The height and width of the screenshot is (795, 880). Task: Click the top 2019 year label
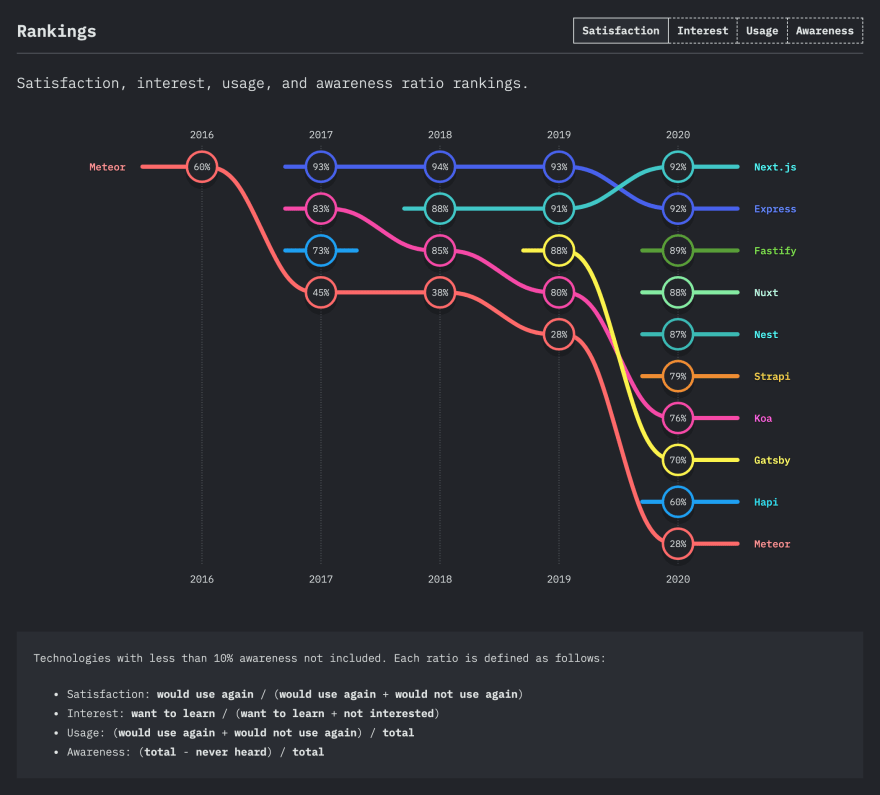pos(559,135)
